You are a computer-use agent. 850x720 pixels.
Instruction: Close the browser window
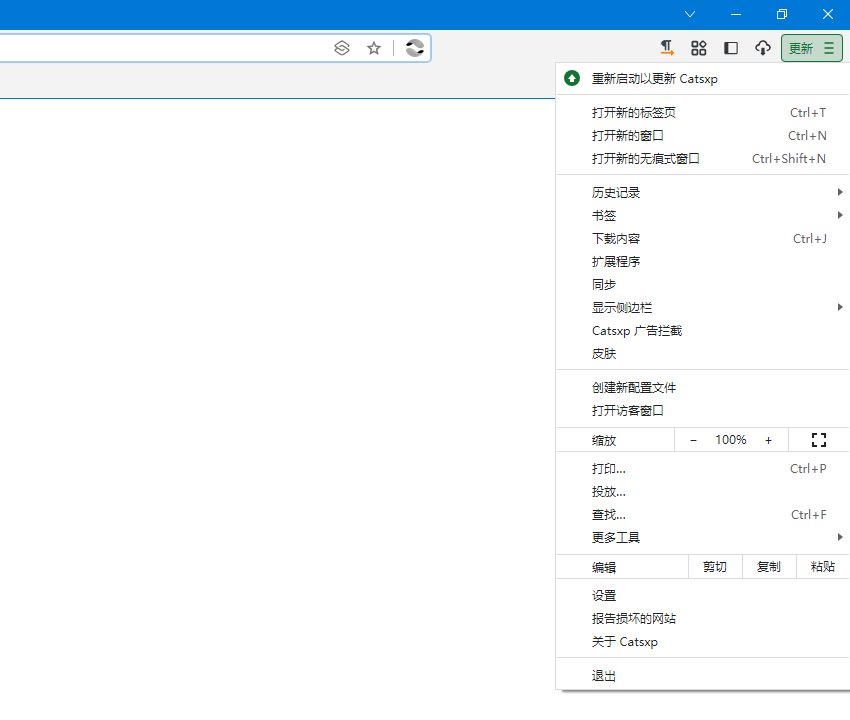tap(828, 14)
